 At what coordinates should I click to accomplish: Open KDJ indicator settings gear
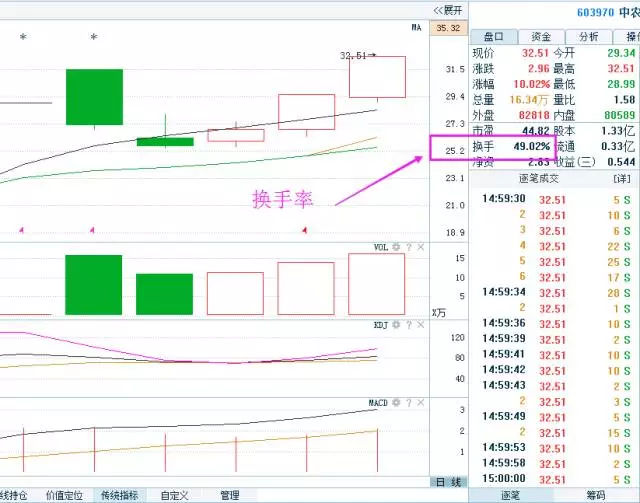396,325
